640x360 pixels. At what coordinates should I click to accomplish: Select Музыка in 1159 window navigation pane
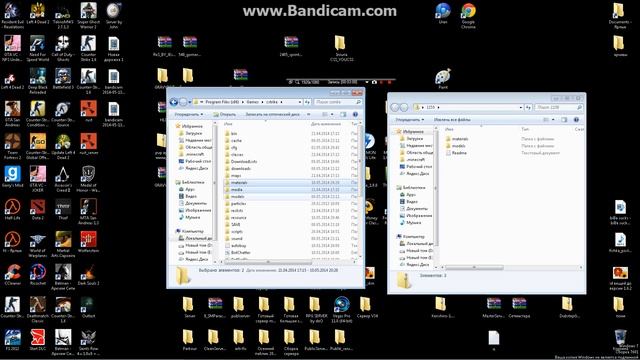[410, 223]
